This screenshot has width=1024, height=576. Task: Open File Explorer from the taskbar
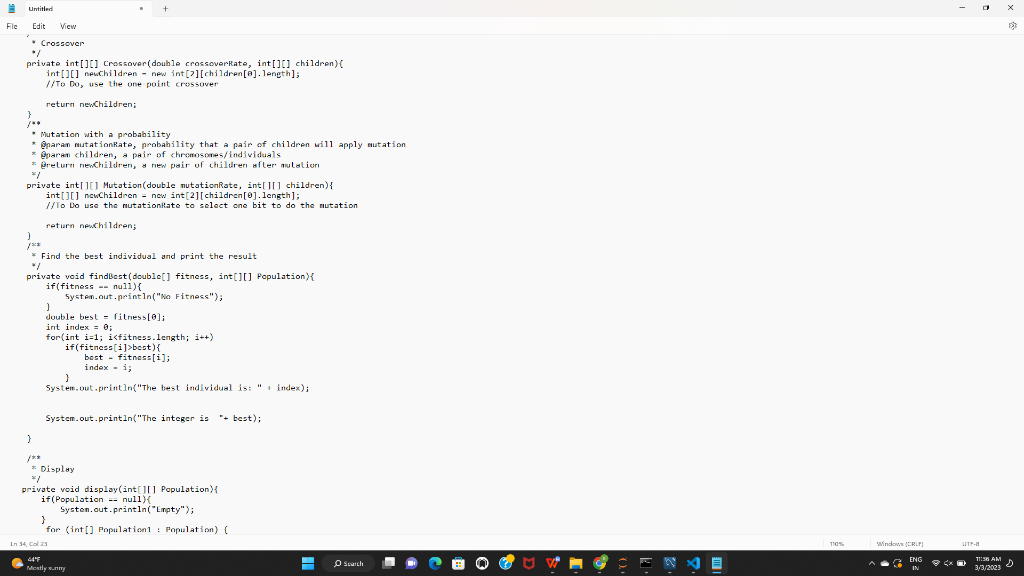coord(576,563)
